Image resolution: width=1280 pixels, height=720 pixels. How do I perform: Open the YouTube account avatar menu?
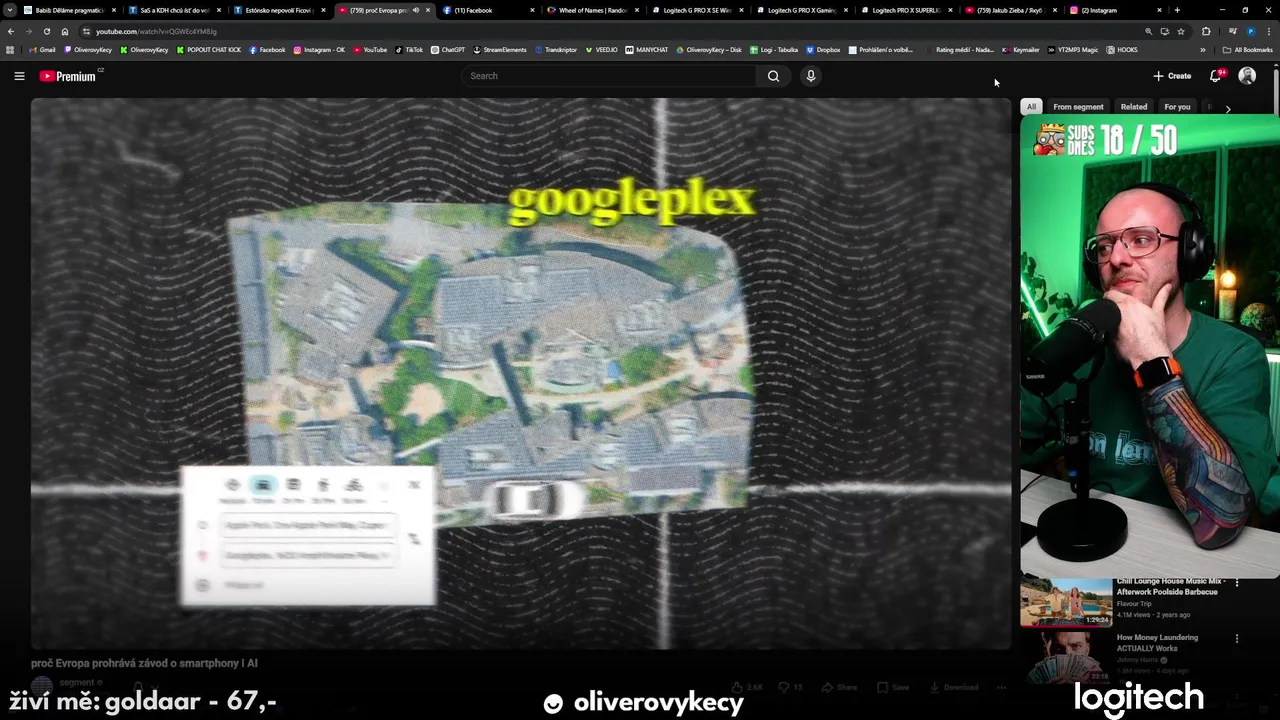(1247, 76)
